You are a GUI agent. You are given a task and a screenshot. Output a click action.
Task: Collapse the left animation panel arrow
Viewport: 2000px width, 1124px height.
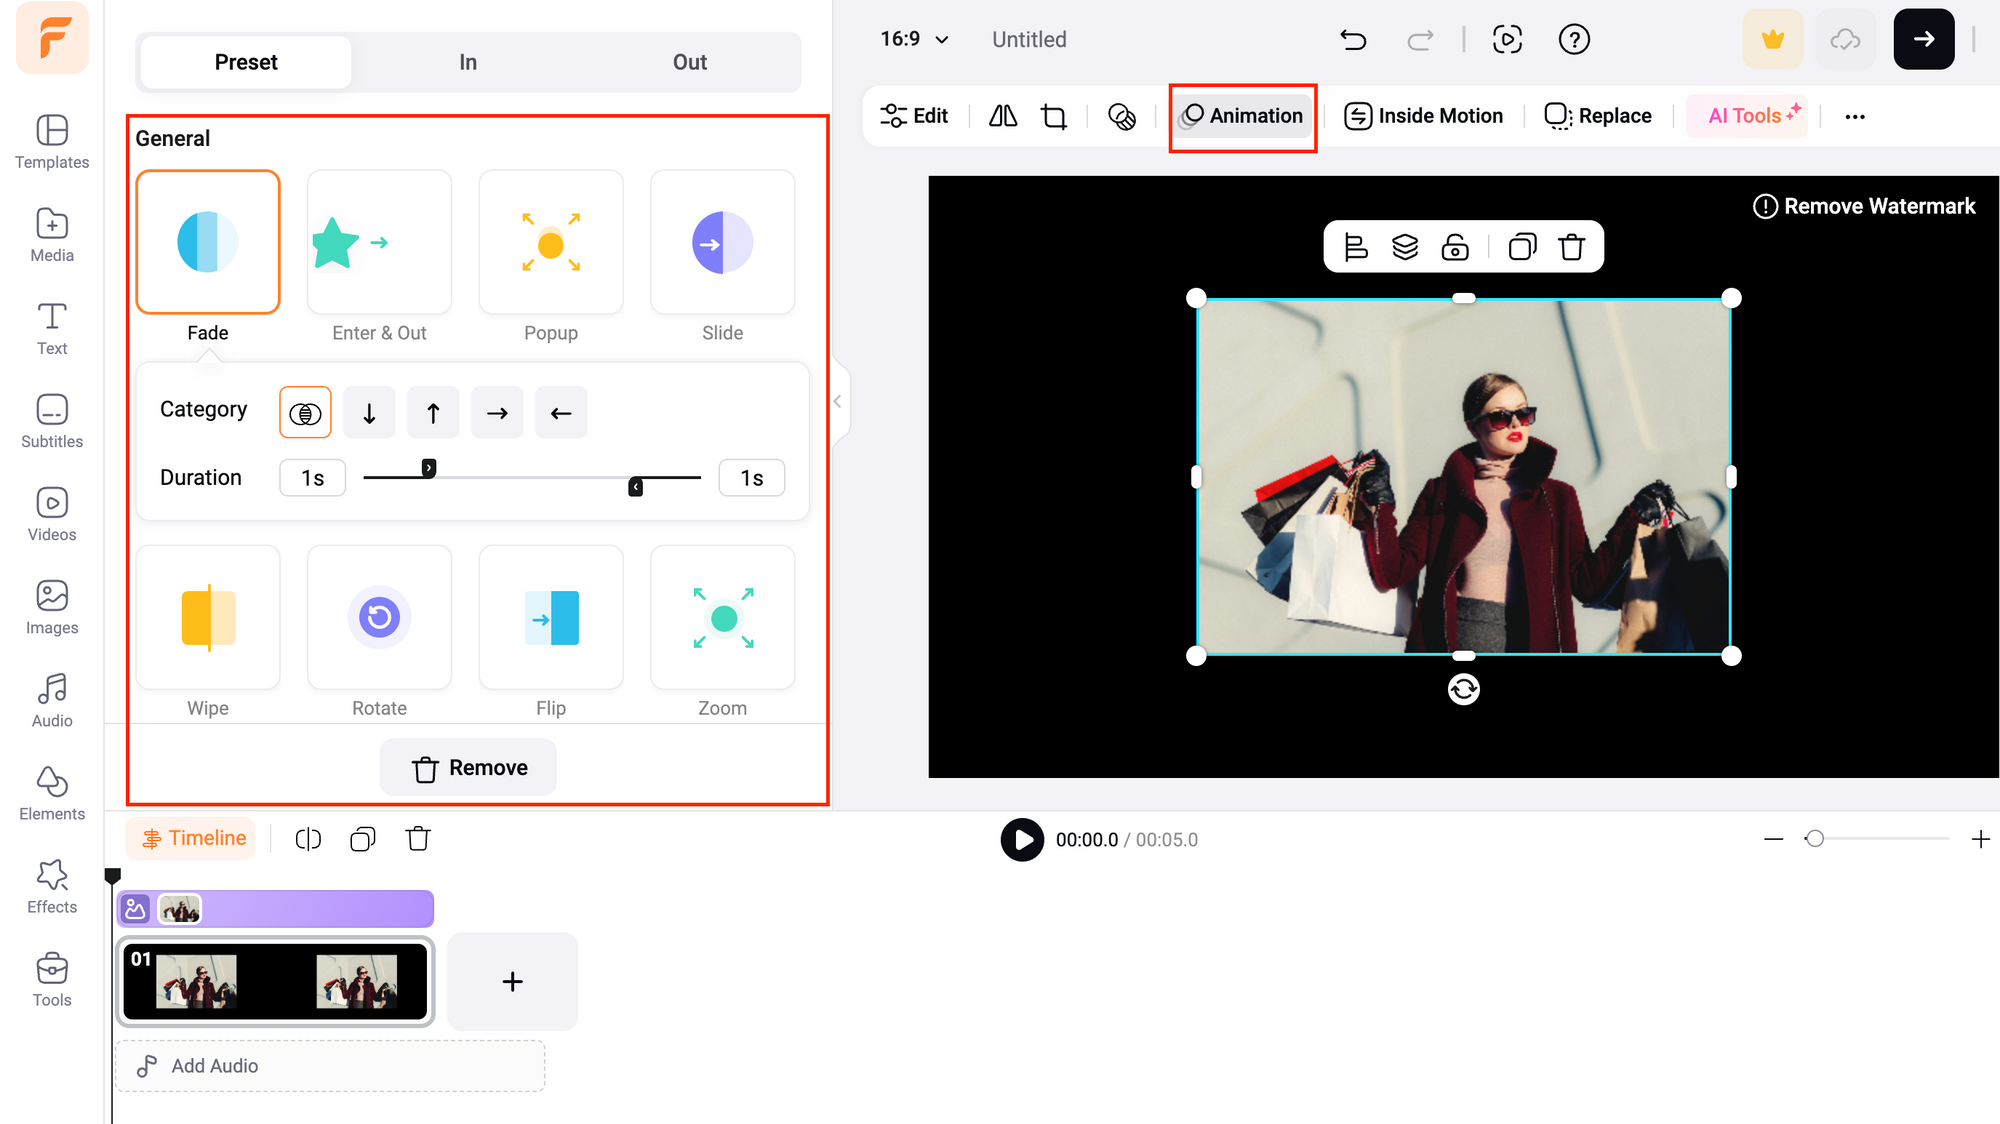[838, 402]
